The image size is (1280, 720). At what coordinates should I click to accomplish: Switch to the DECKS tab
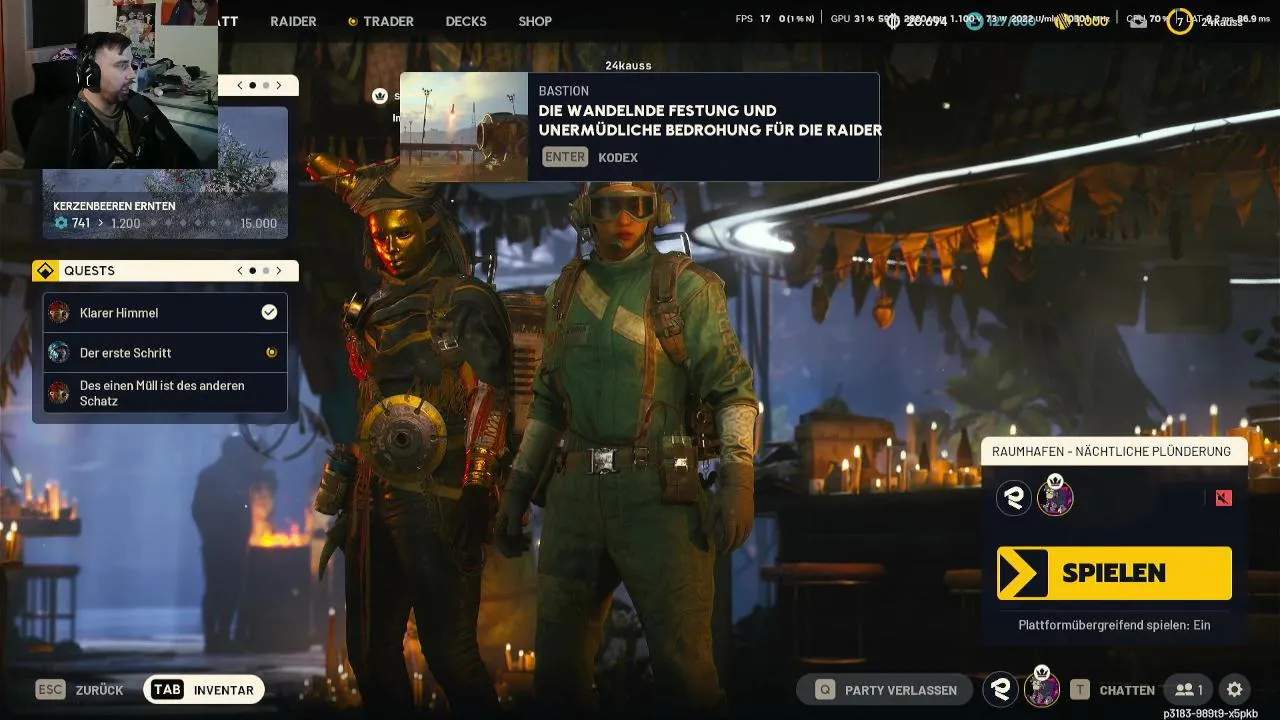pyautogui.click(x=466, y=21)
